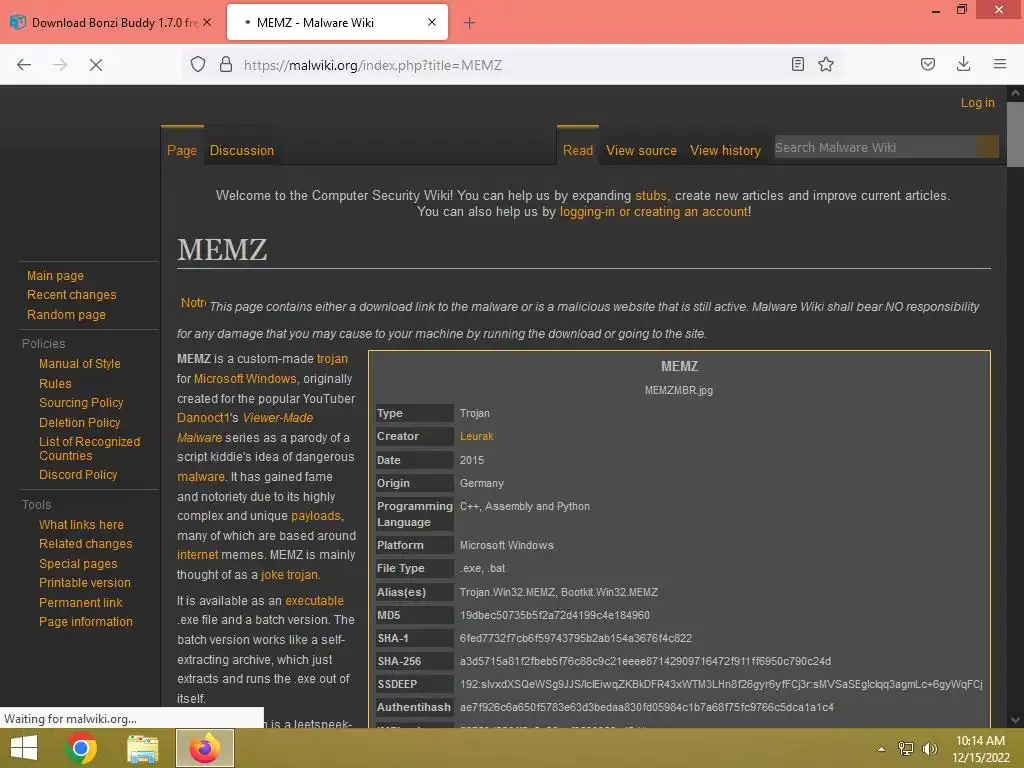The height and width of the screenshot is (768, 1024).
Task: Open the Danooct1 link
Action: [203, 417]
